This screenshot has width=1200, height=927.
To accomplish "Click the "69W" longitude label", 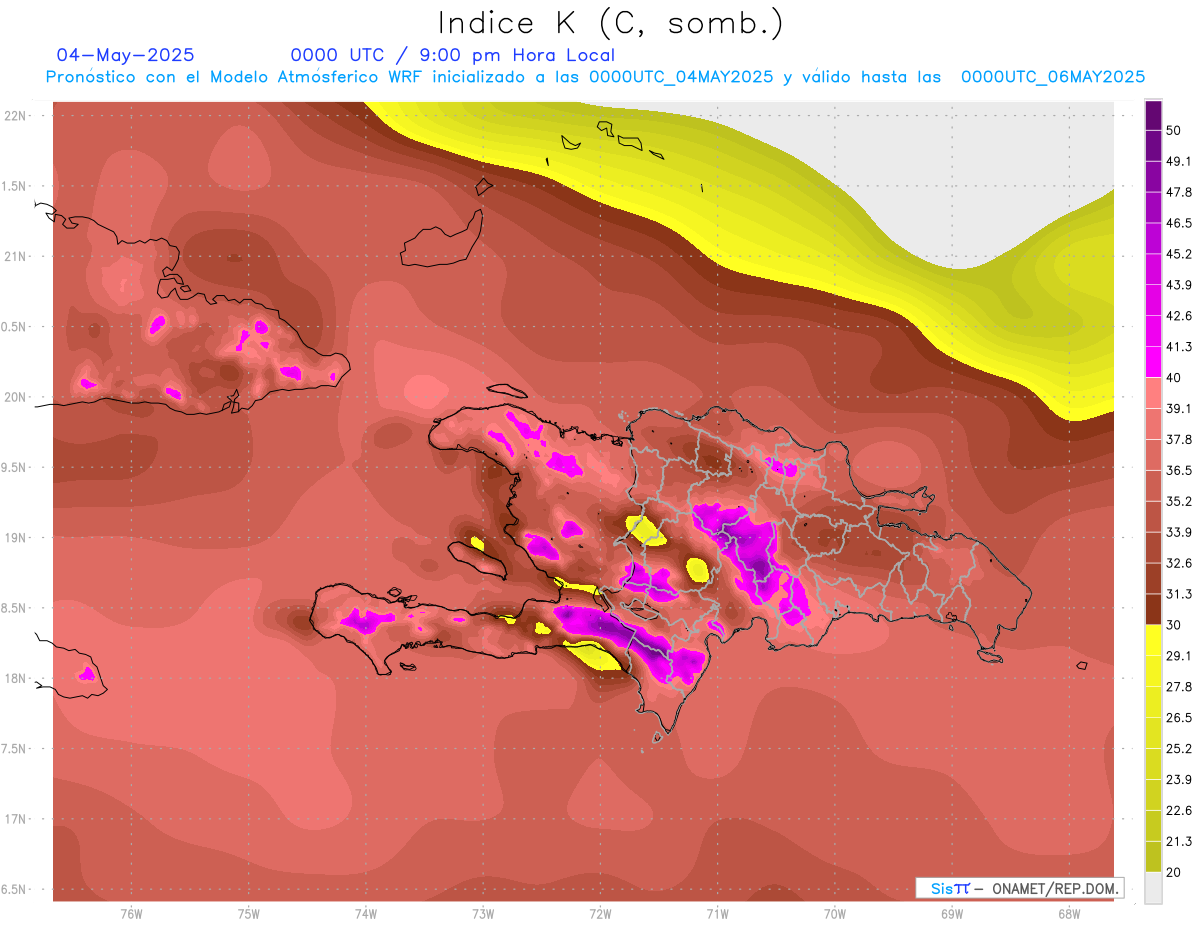I will pyautogui.click(x=951, y=914).
